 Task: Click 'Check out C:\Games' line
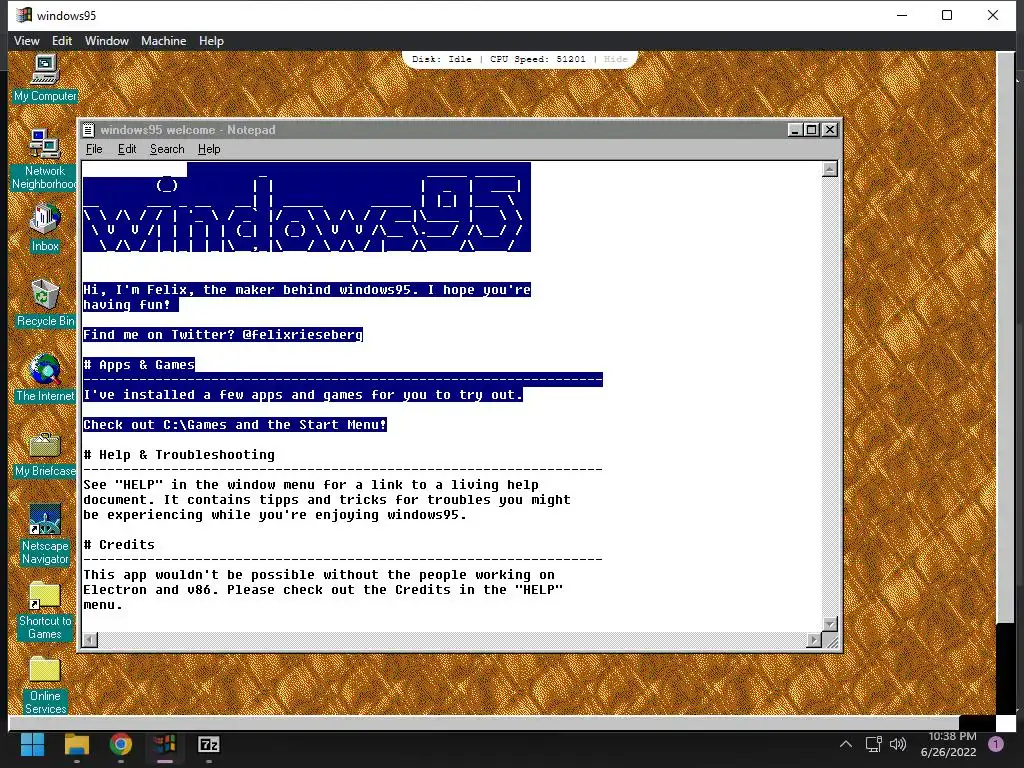pyautogui.click(x=234, y=424)
